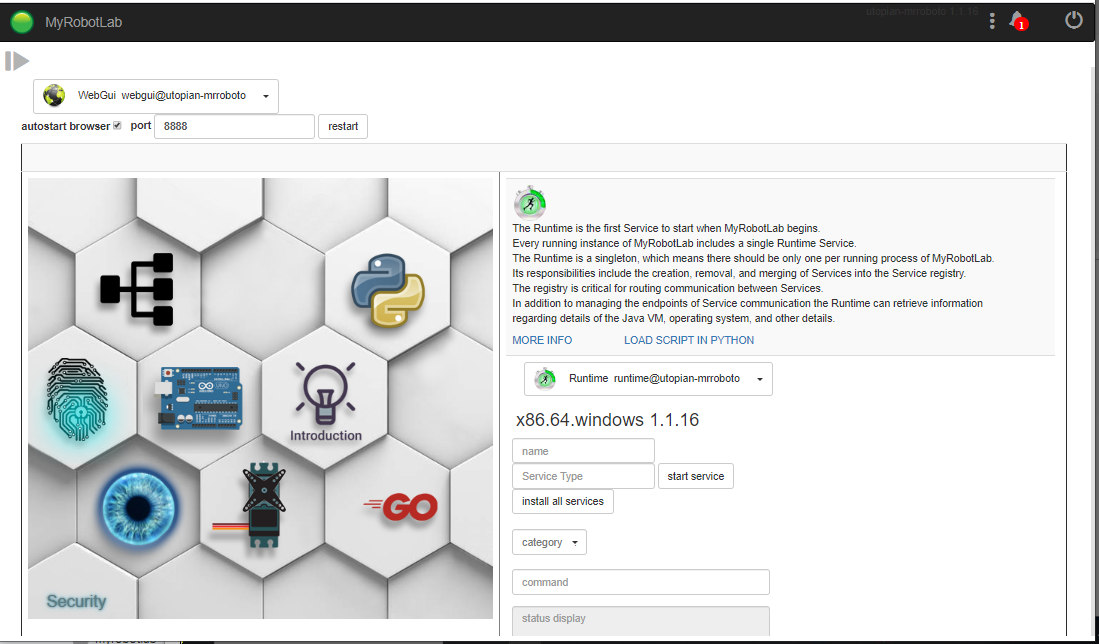Screen dimensions: 1099x644
Task: Click the restart button
Action: (343, 126)
